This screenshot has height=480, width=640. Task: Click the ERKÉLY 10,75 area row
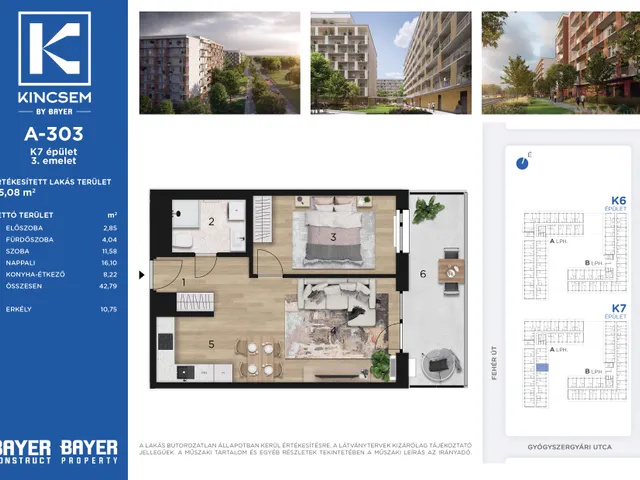click(61, 309)
